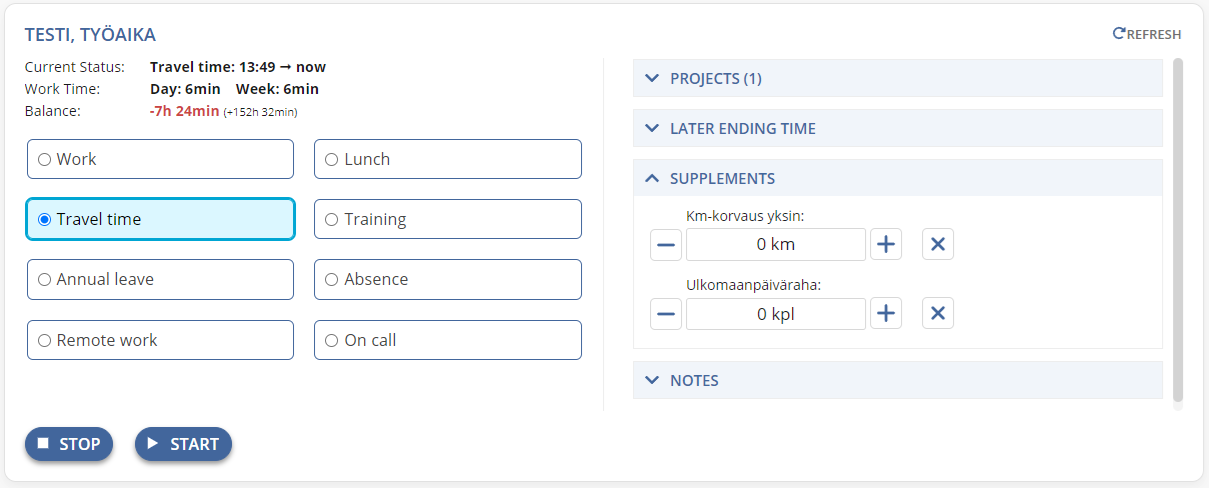Choose the On call option
Screen dimensions: 1209x488
coord(448,340)
